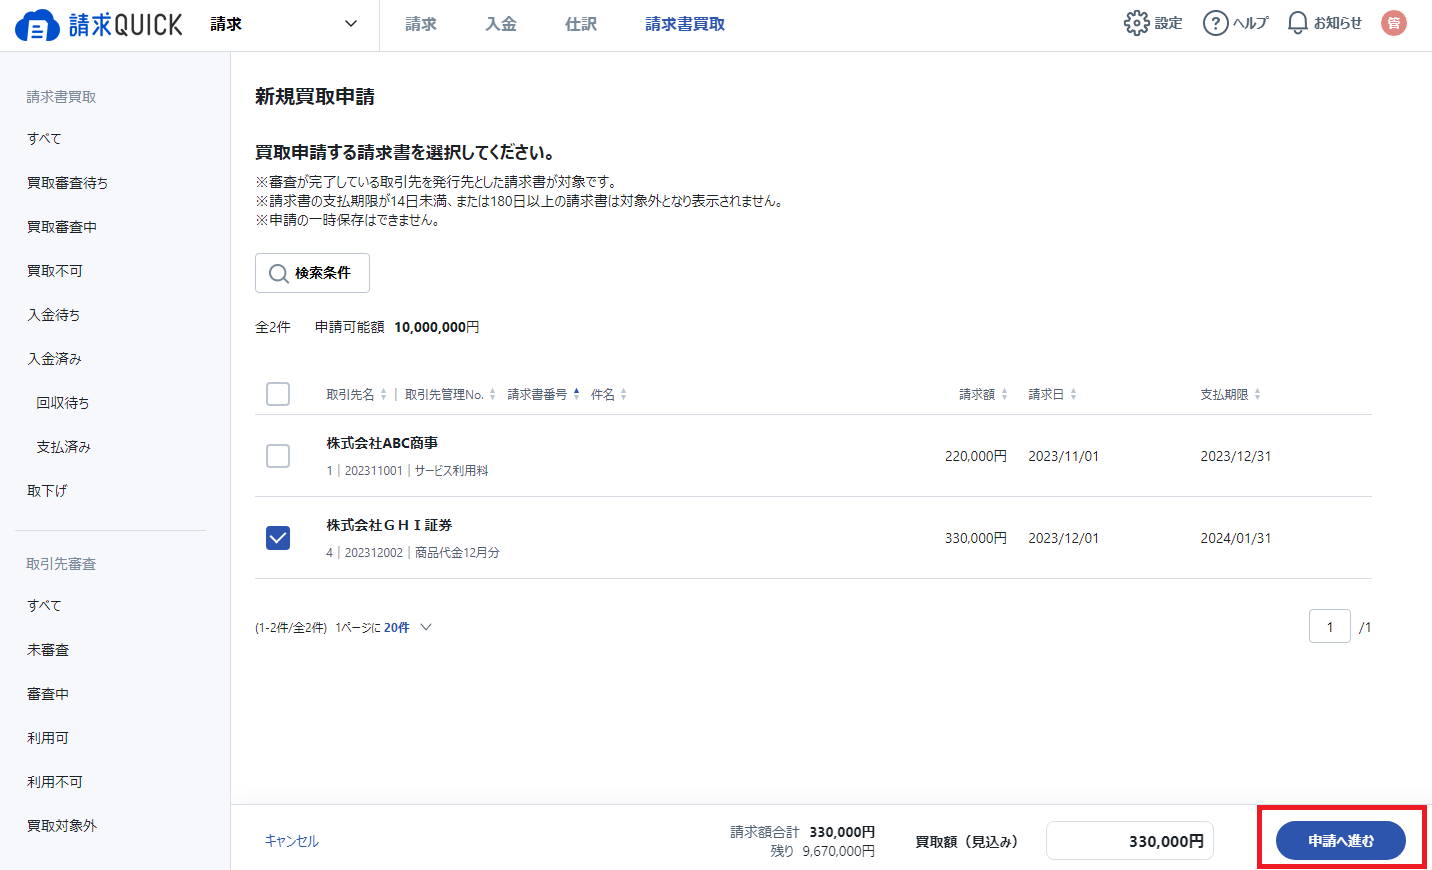Viewport: 1432px width, 870px height.
Task: Click the お知らせ label in header
Action: point(1338,23)
